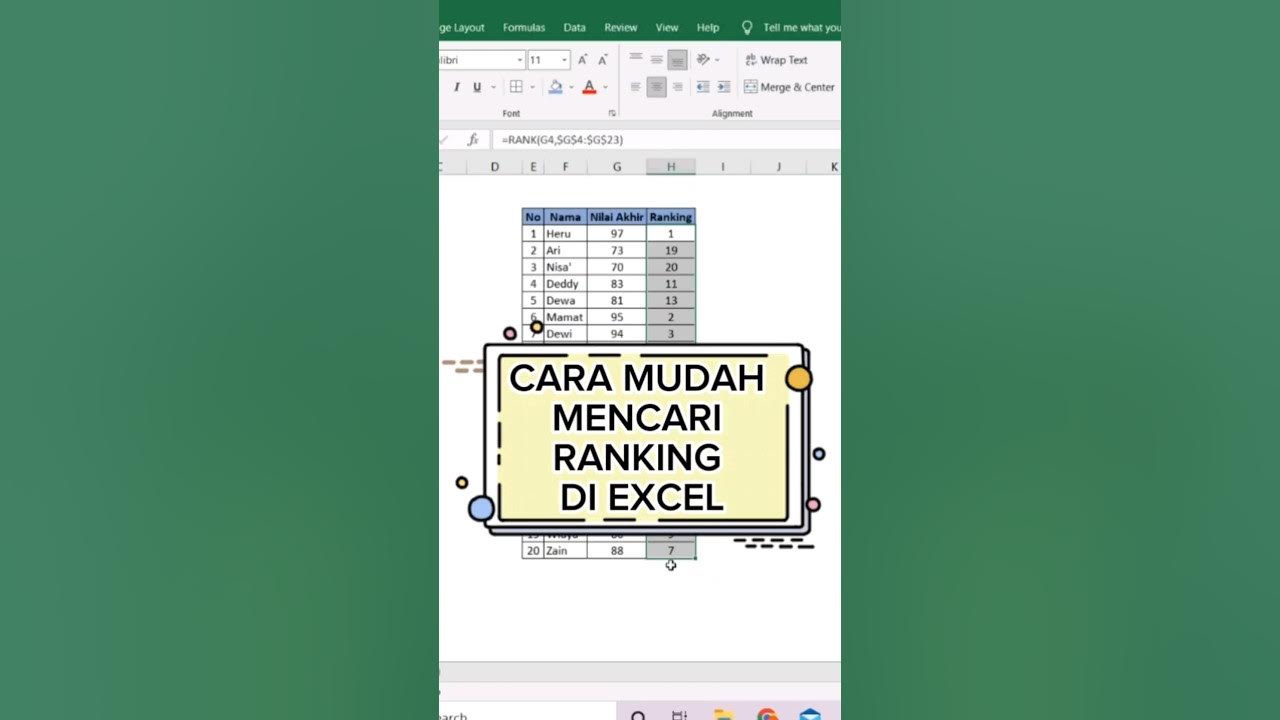1280x720 pixels.
Task: Open the Page Layout ribbon tab
Action: (461, 28)
